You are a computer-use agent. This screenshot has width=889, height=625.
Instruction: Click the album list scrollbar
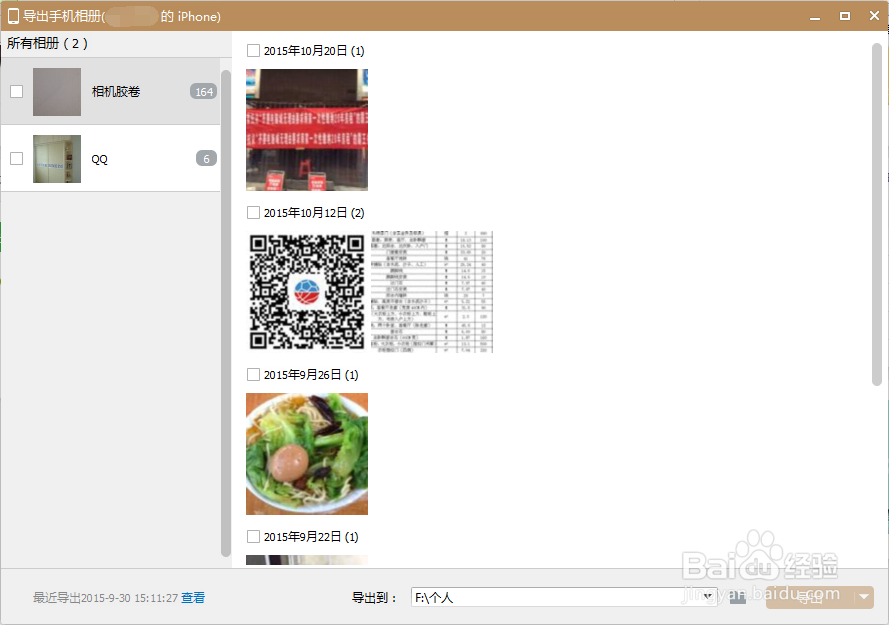click(x=225, y=300)
